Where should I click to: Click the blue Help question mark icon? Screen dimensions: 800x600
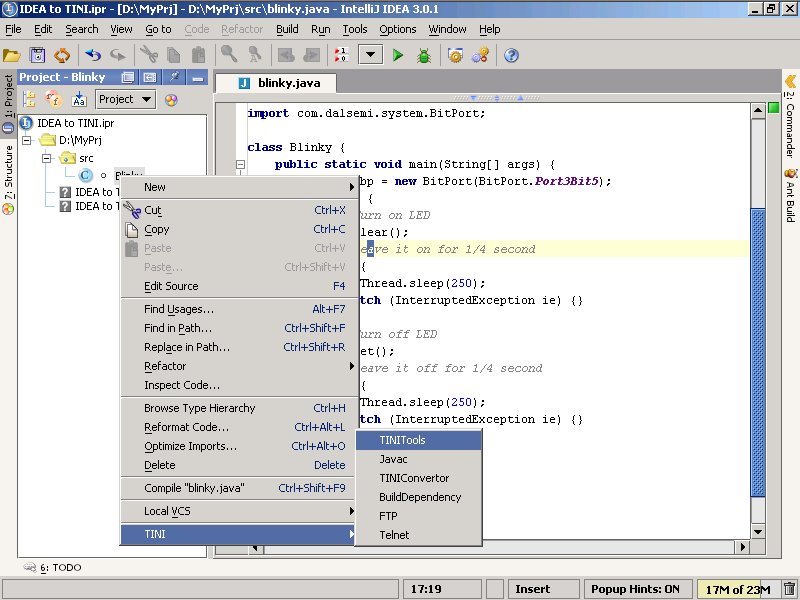[511, 55]
